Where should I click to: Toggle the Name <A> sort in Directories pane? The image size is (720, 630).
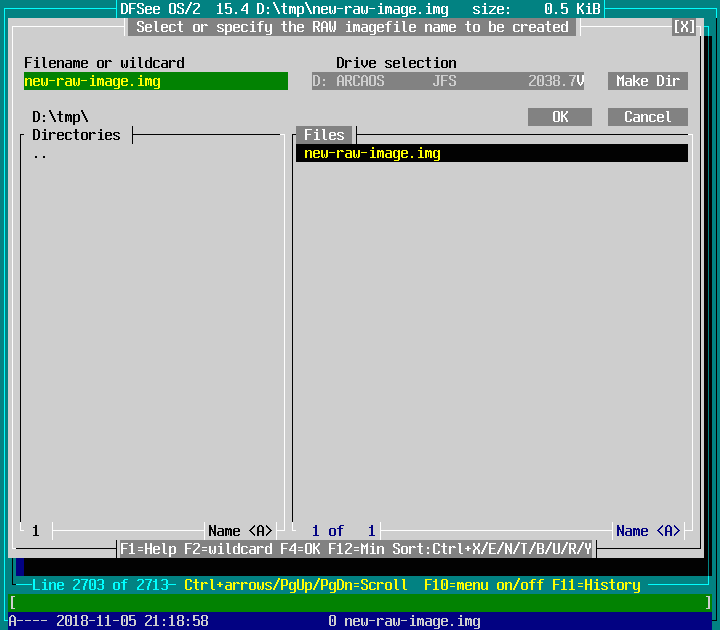[x=240, y=531]
